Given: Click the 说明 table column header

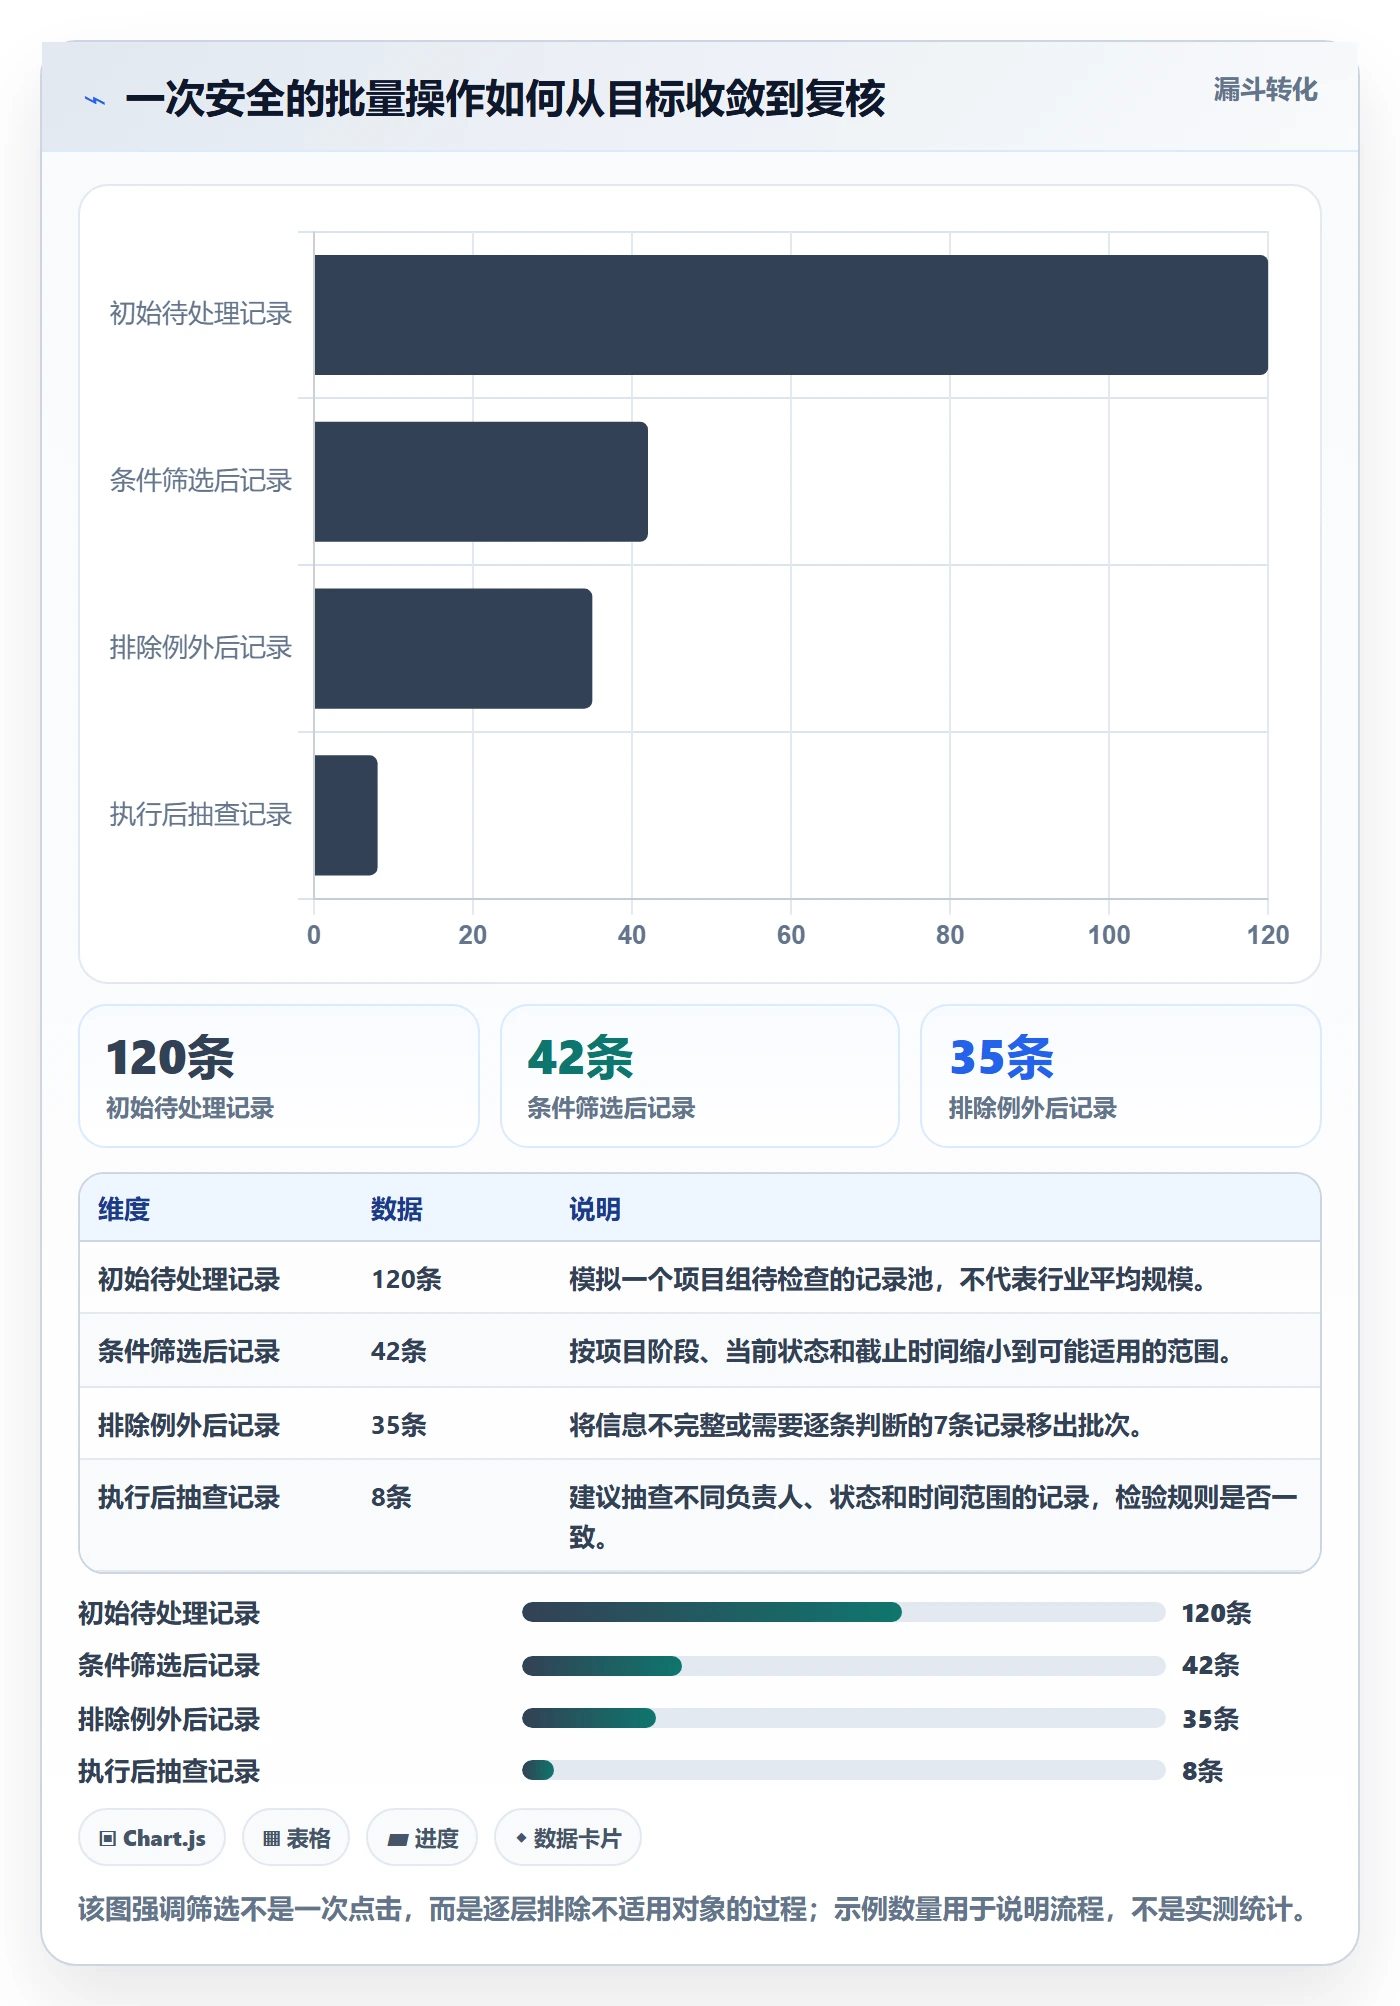Looking at the screenshot, I should click(x=595, y=1209).
